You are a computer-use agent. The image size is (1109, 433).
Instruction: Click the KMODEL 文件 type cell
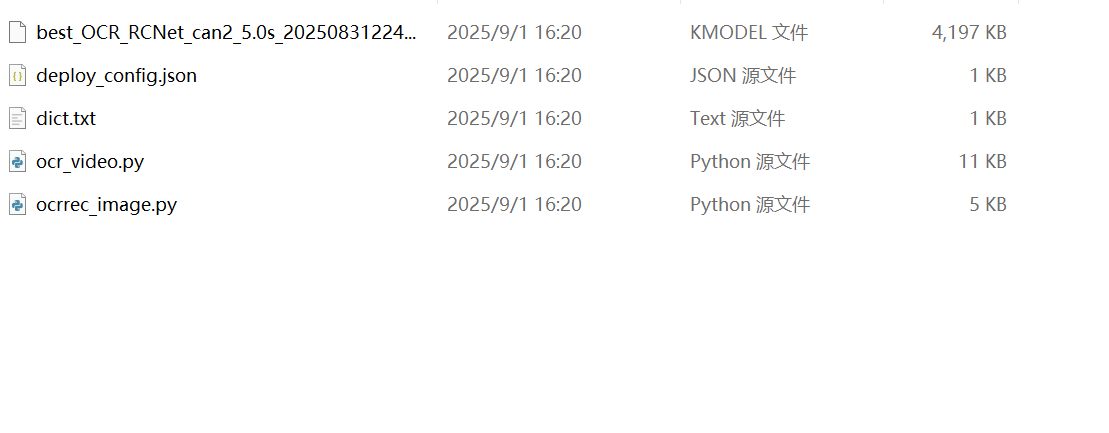click(x=749, y=32)
